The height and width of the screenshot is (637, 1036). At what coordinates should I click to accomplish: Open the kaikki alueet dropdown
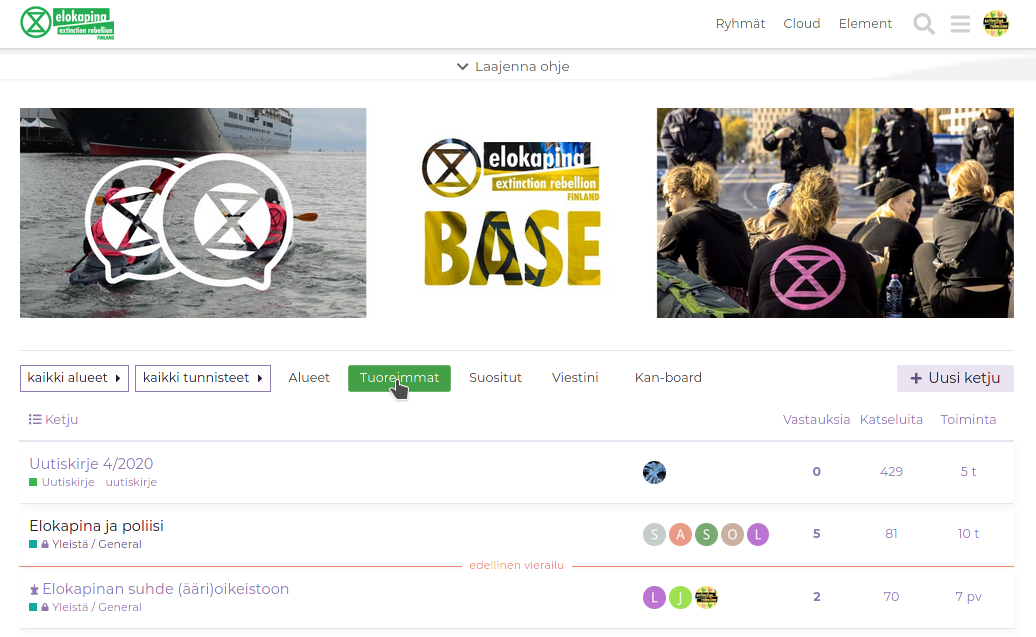click(75, 378)
